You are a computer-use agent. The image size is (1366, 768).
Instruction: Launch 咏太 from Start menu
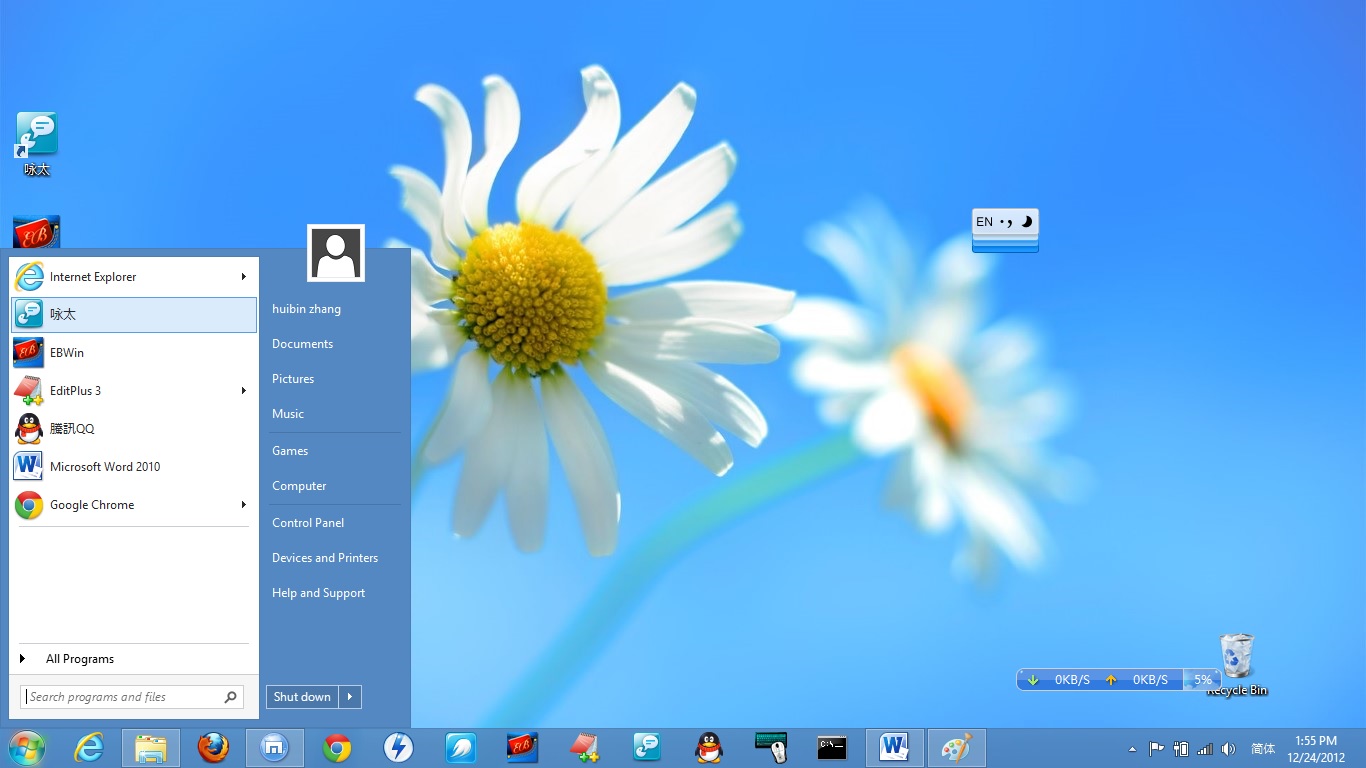pos(134,315)
